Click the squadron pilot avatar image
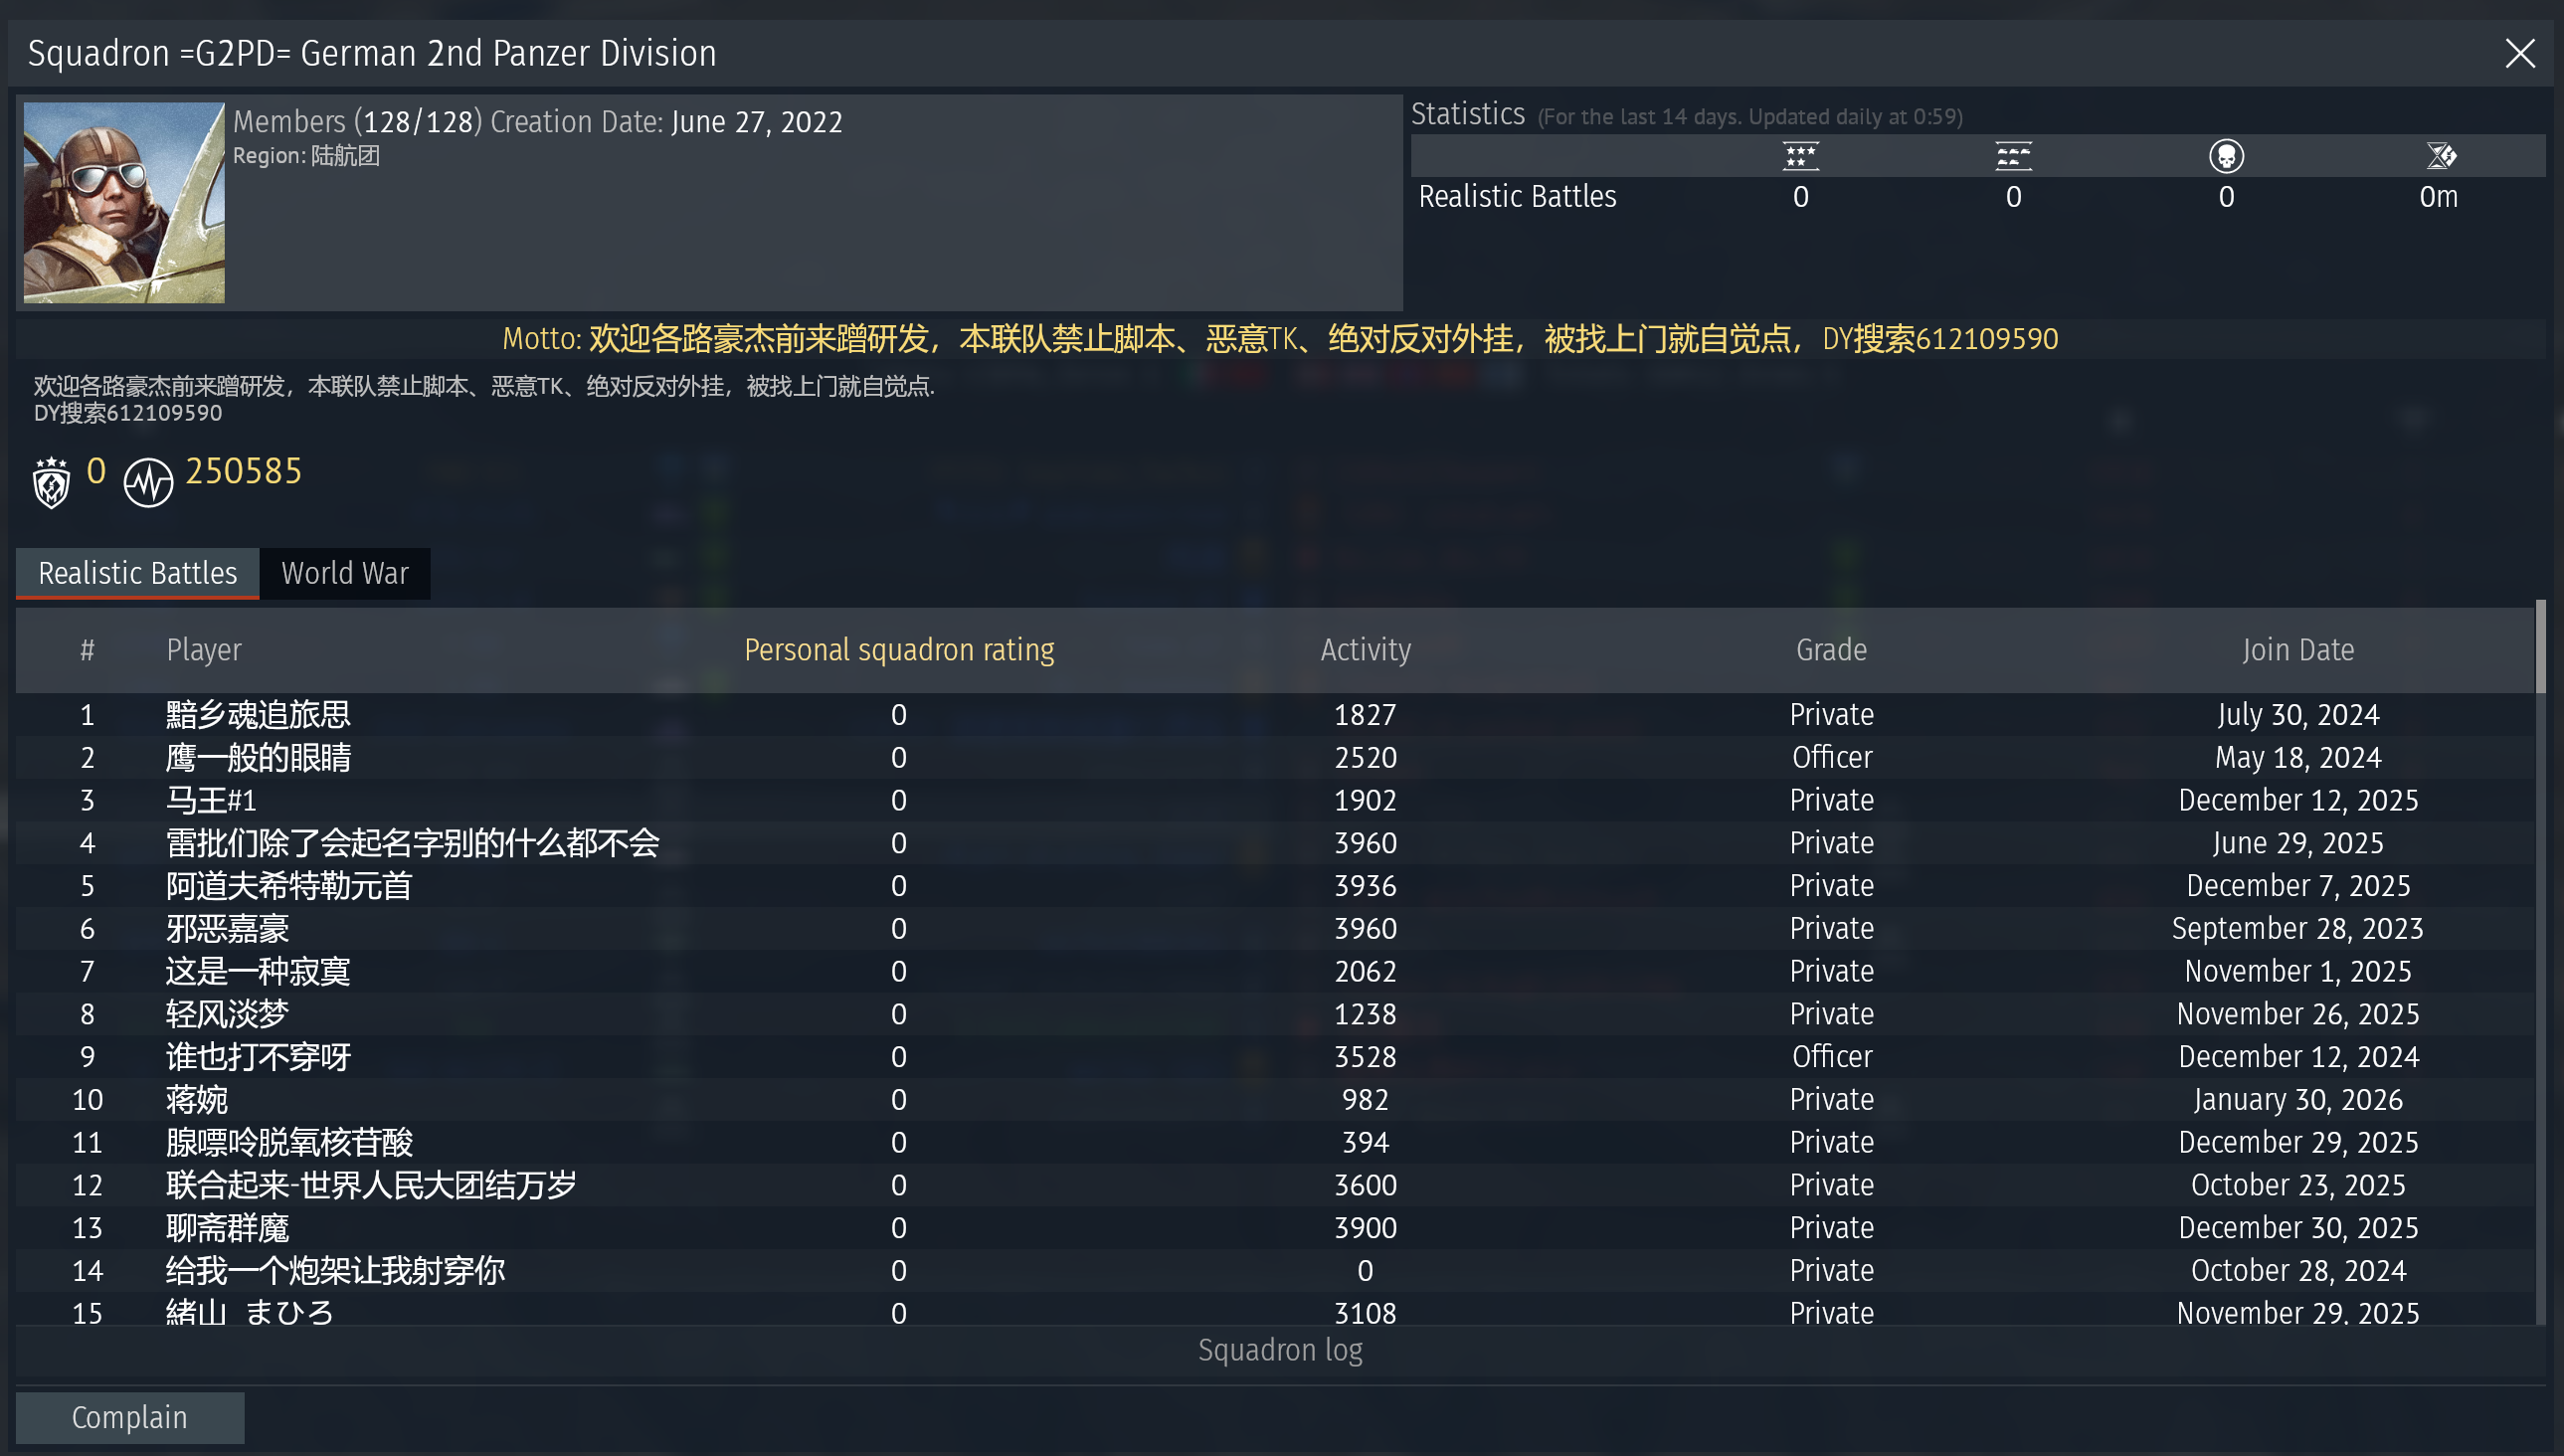The width and height of the screenshot is (2564, 1456). (x=124, y=202)
